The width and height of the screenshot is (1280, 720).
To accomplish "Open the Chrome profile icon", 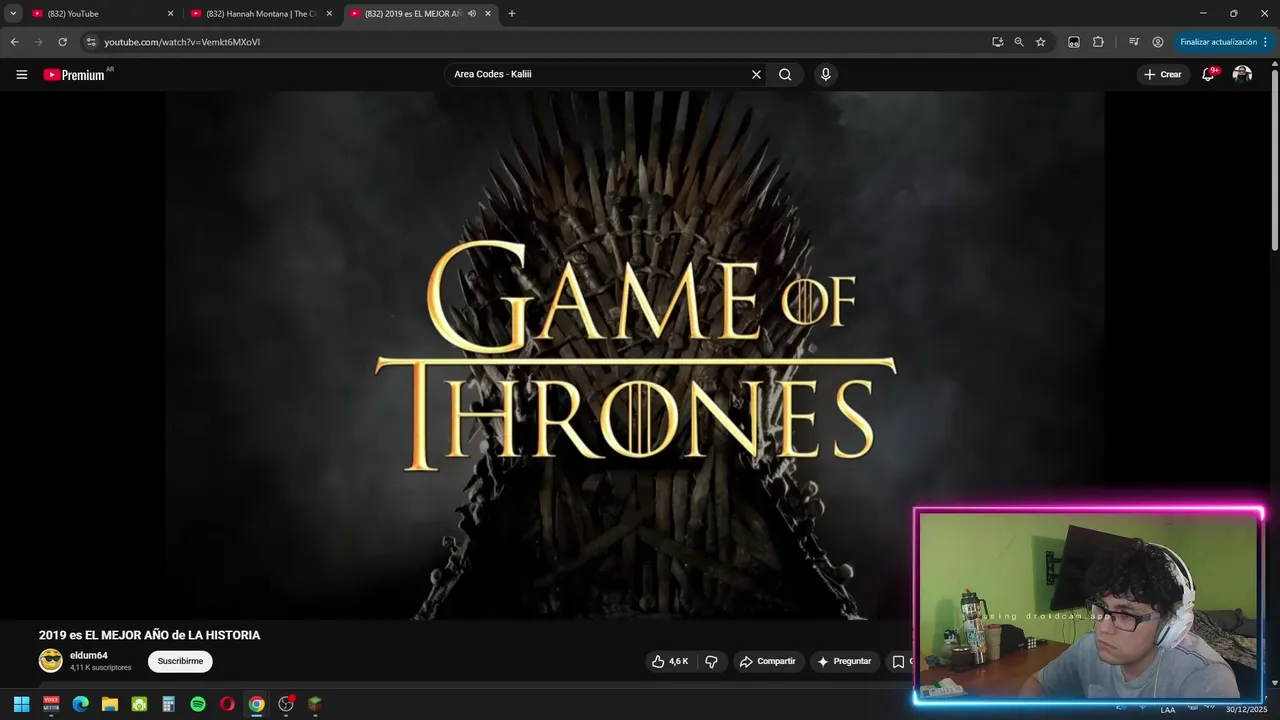I will [1158, 42].
